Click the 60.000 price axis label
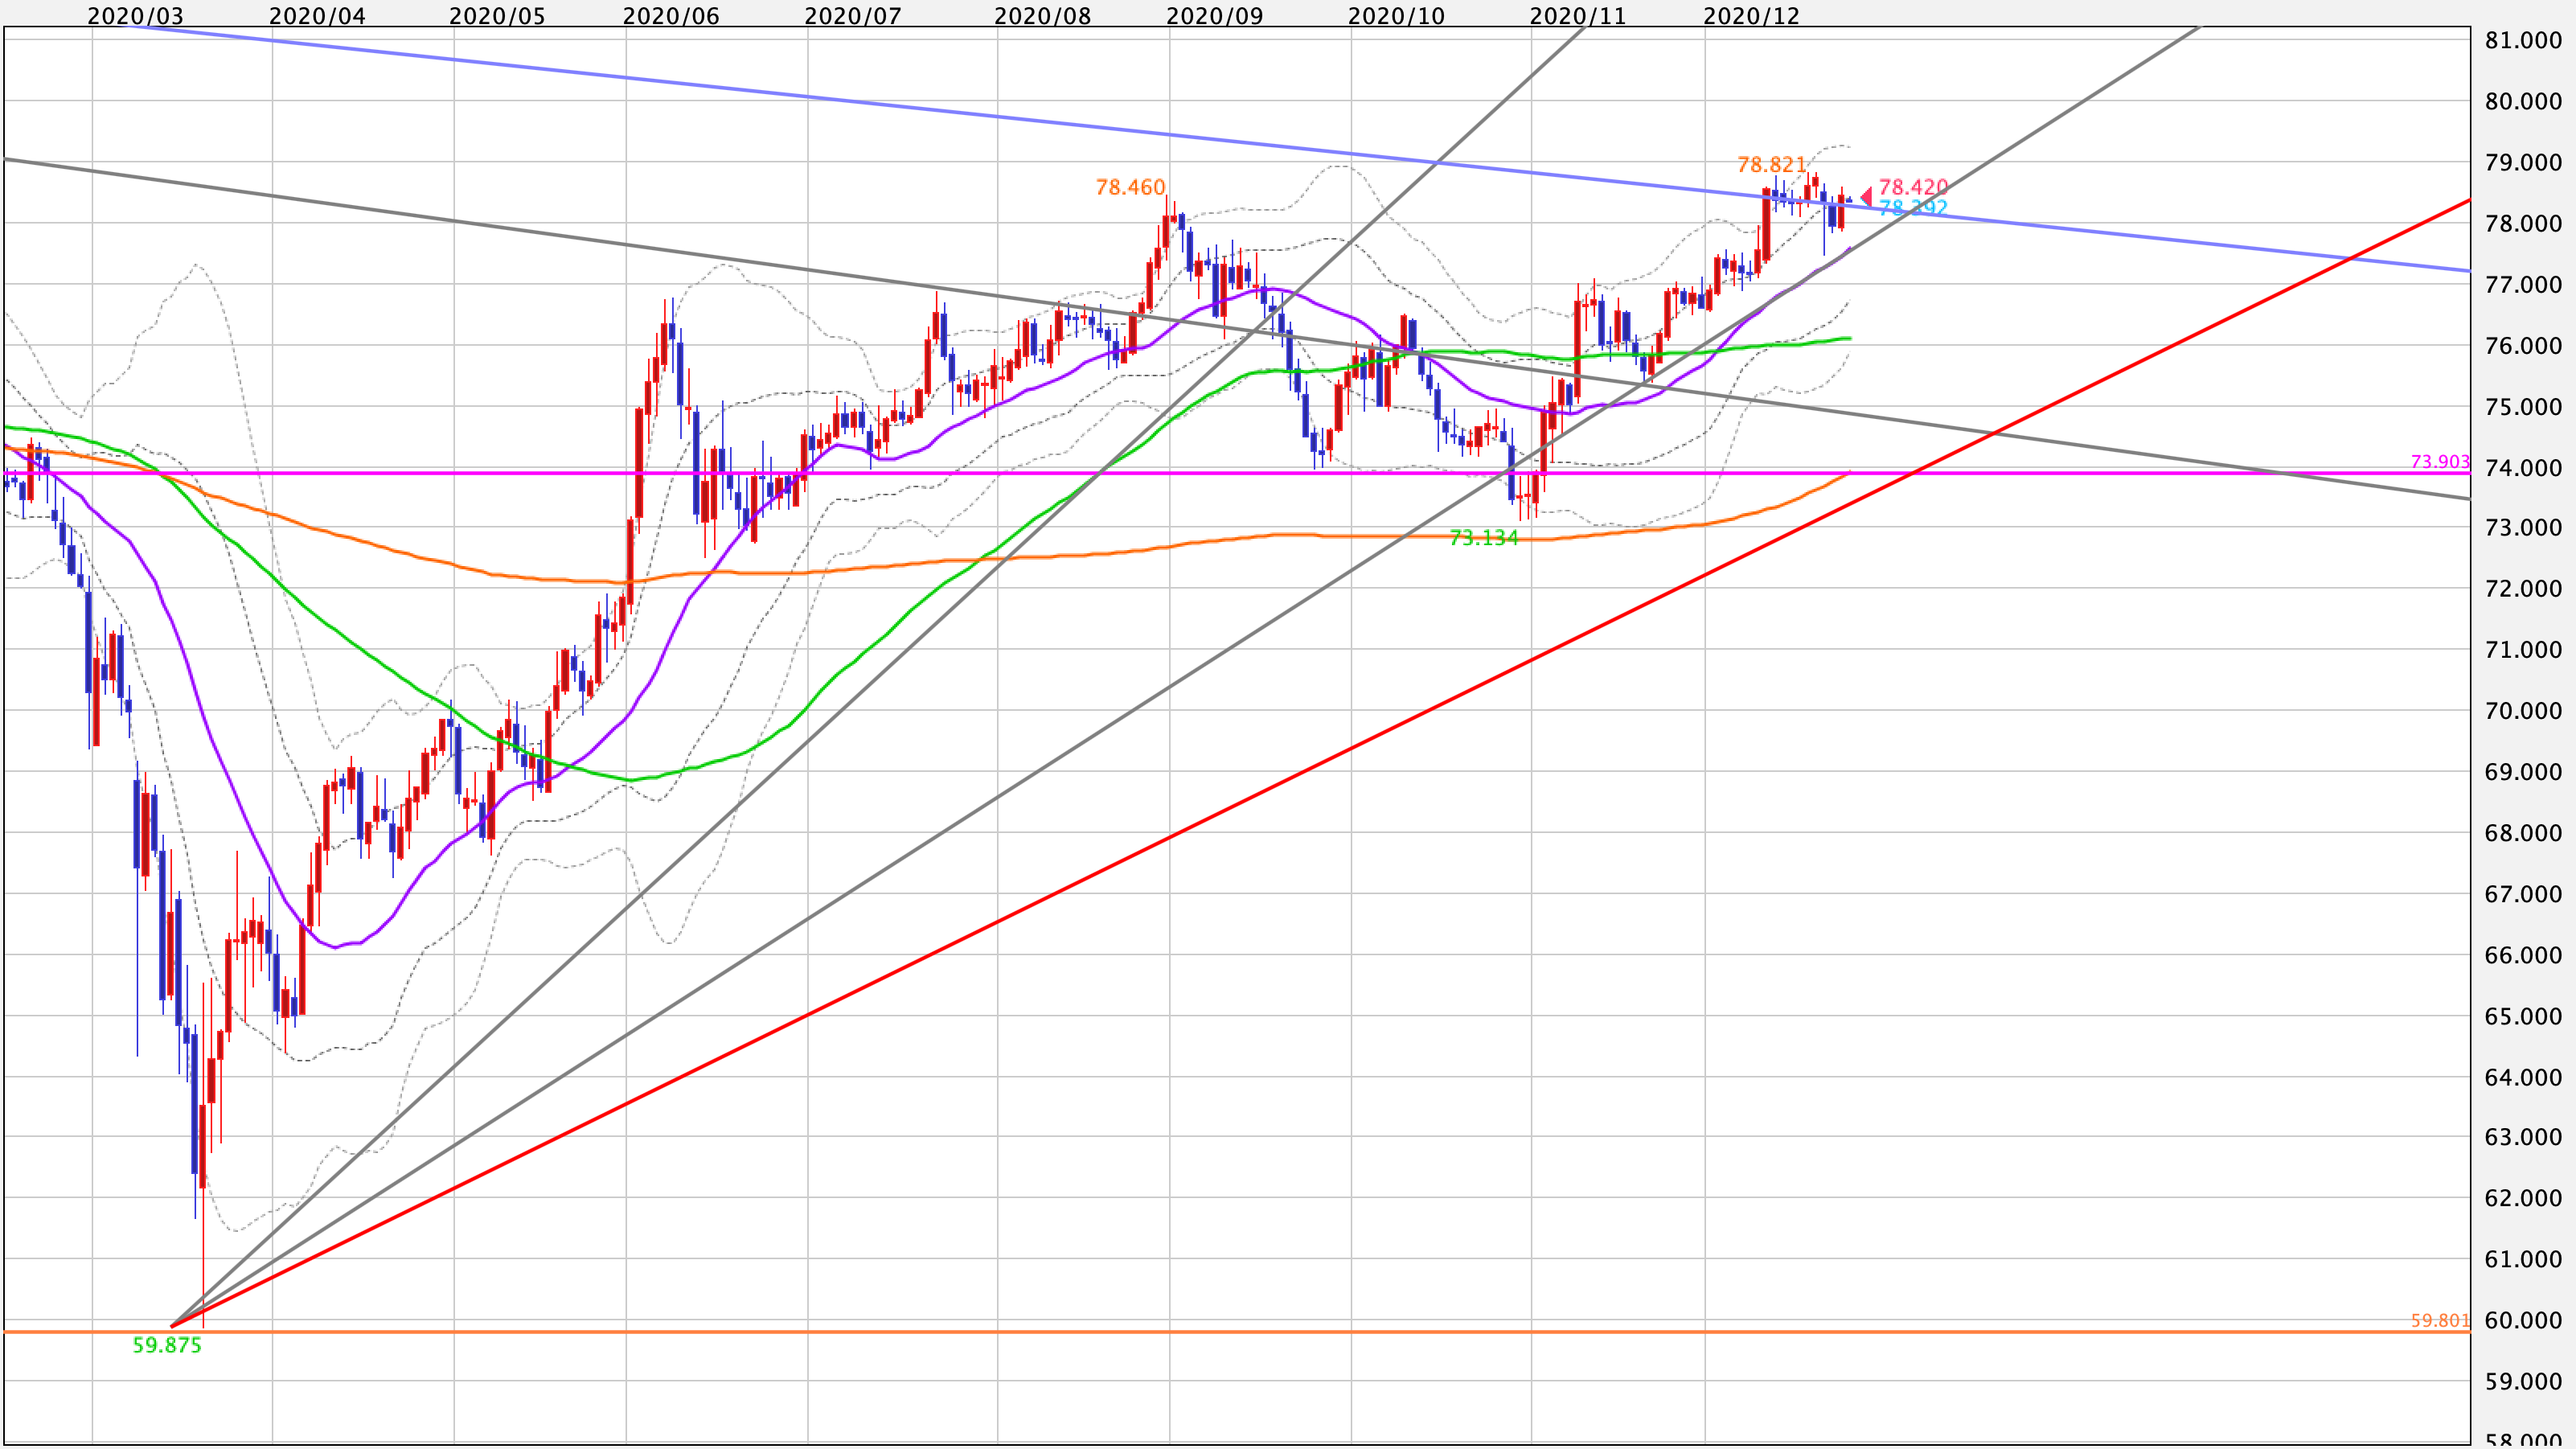Image resolution: width=2576 pixels, height=1449 pixels. pos(2523,1320)
